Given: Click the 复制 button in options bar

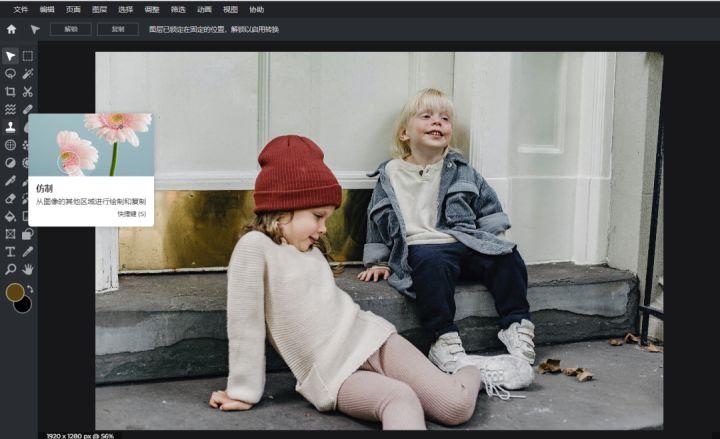Looking at the screenshot, I should pyautogui.click(x=118, y=29).
